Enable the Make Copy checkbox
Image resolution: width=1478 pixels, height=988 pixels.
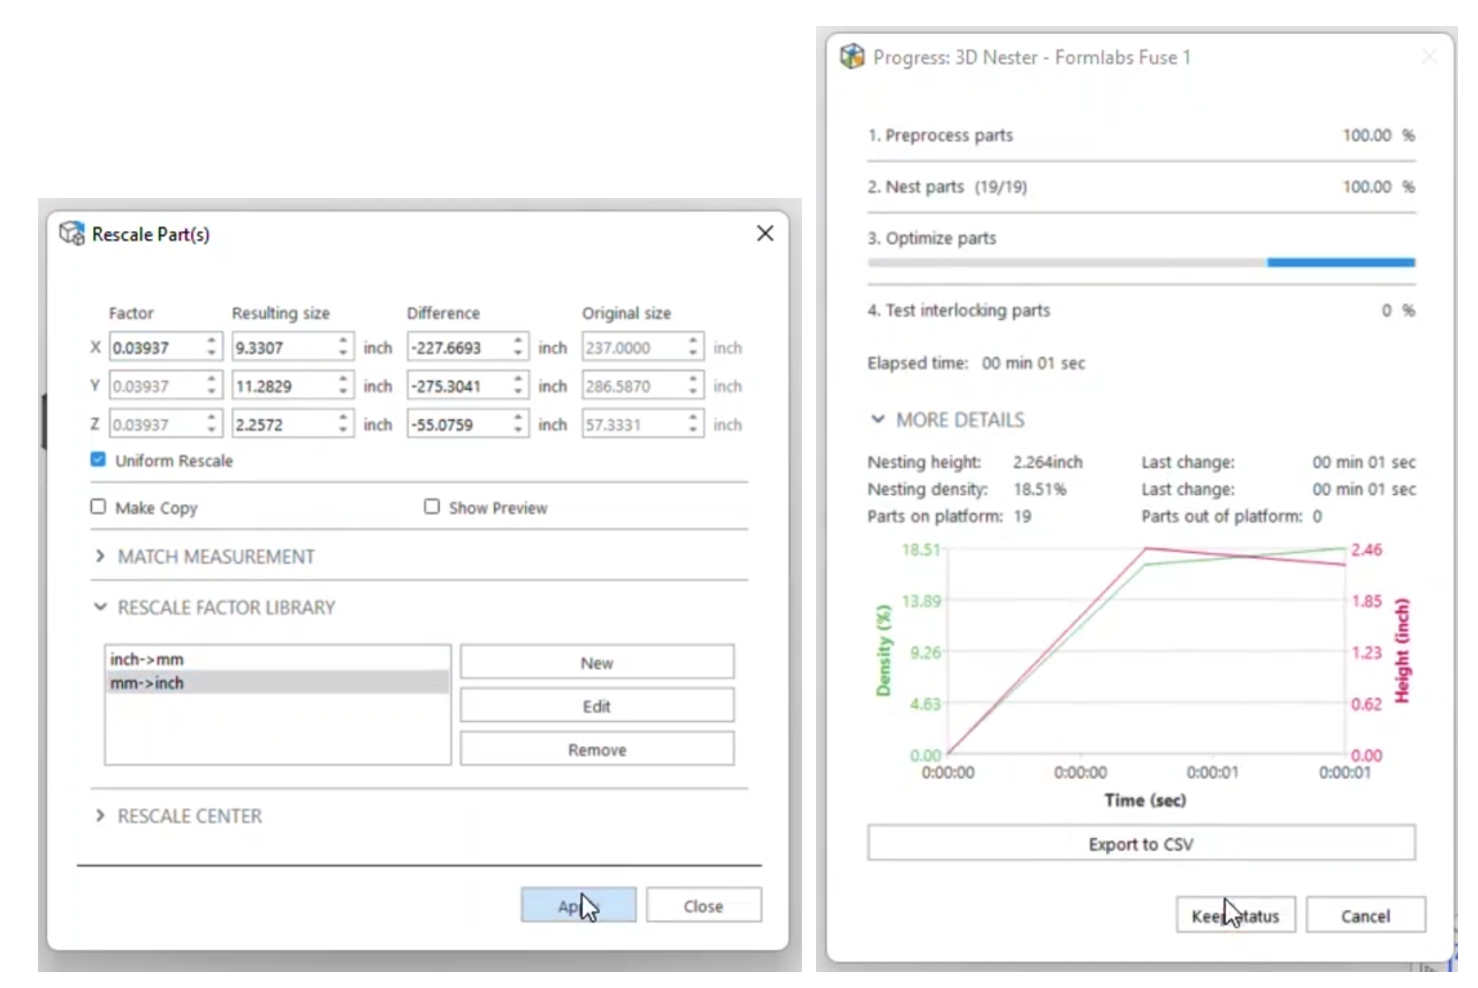tap(98, 507)
